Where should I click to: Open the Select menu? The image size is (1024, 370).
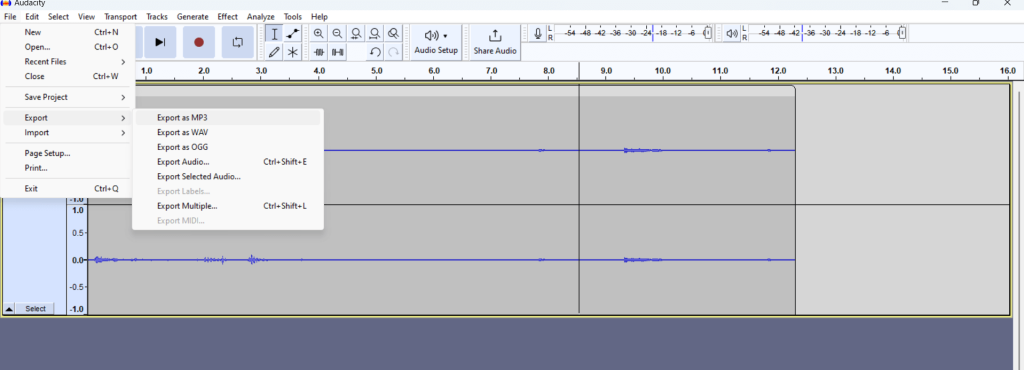(x=58, y=16)
